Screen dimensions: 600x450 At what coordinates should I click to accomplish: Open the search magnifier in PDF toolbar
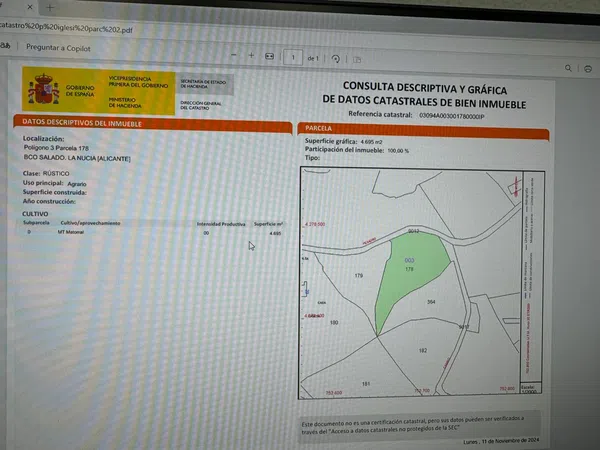pos(569,68)
